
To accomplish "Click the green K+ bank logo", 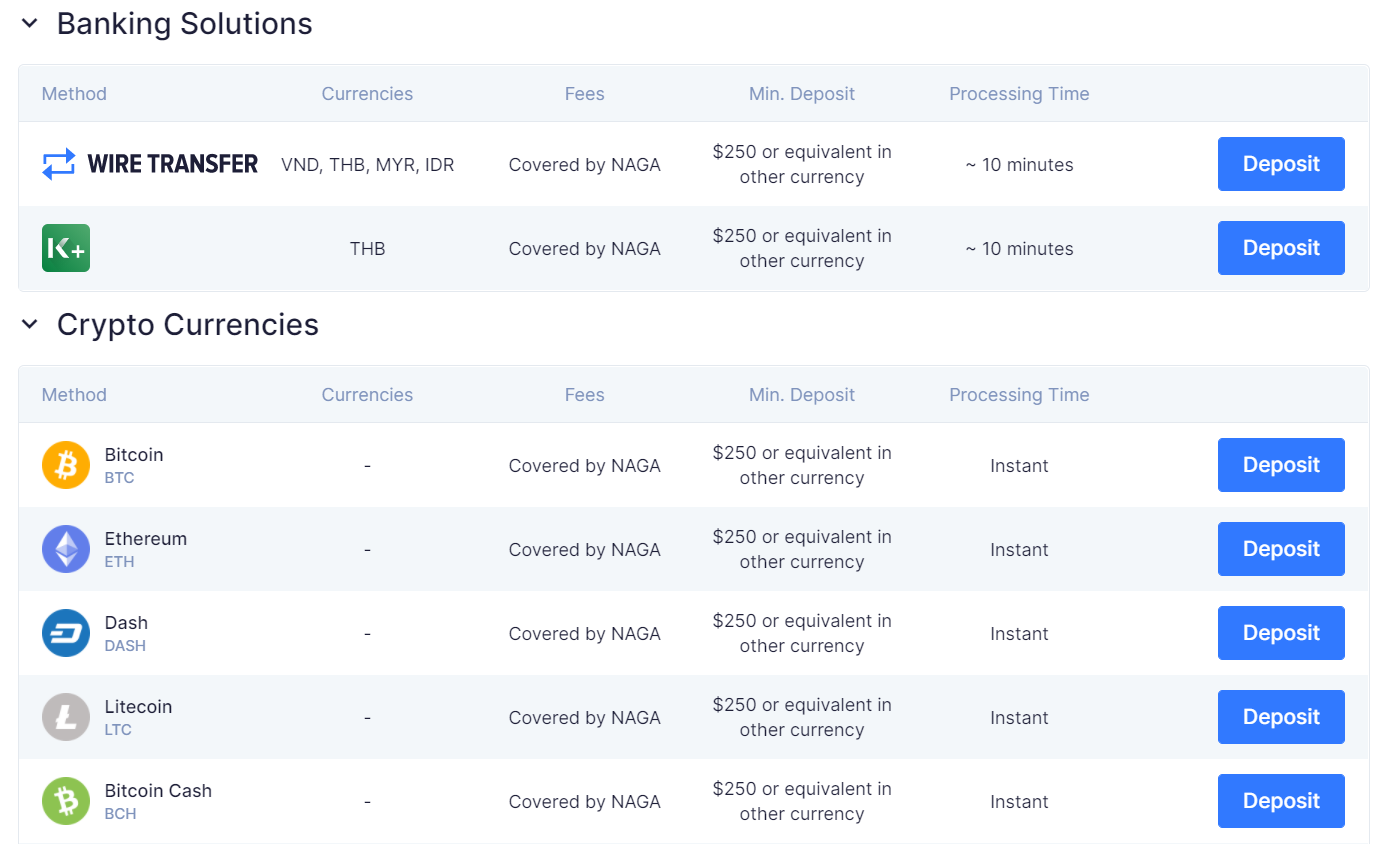I will click(66, 248).
